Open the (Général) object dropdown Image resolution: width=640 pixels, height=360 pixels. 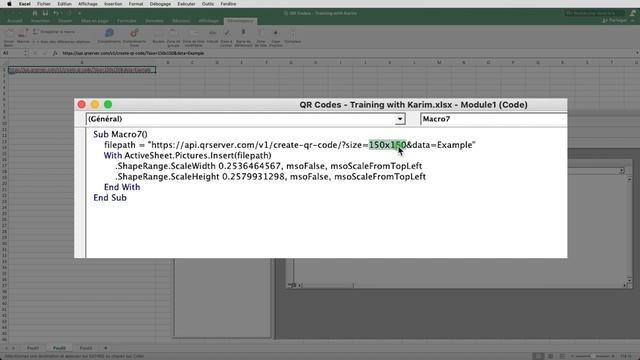tap(400, 119)
